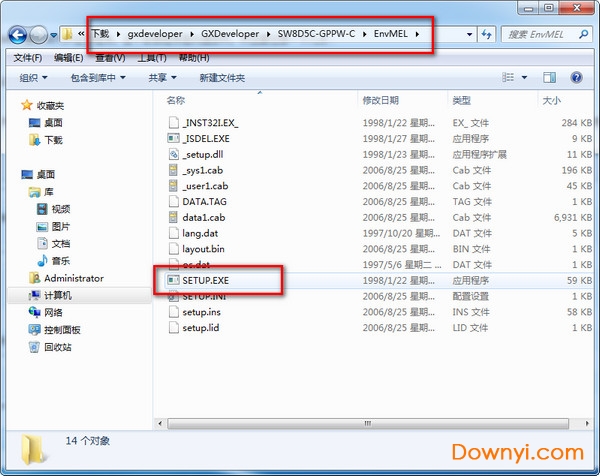Select the _ISDEL.EXE application icon

173,138
